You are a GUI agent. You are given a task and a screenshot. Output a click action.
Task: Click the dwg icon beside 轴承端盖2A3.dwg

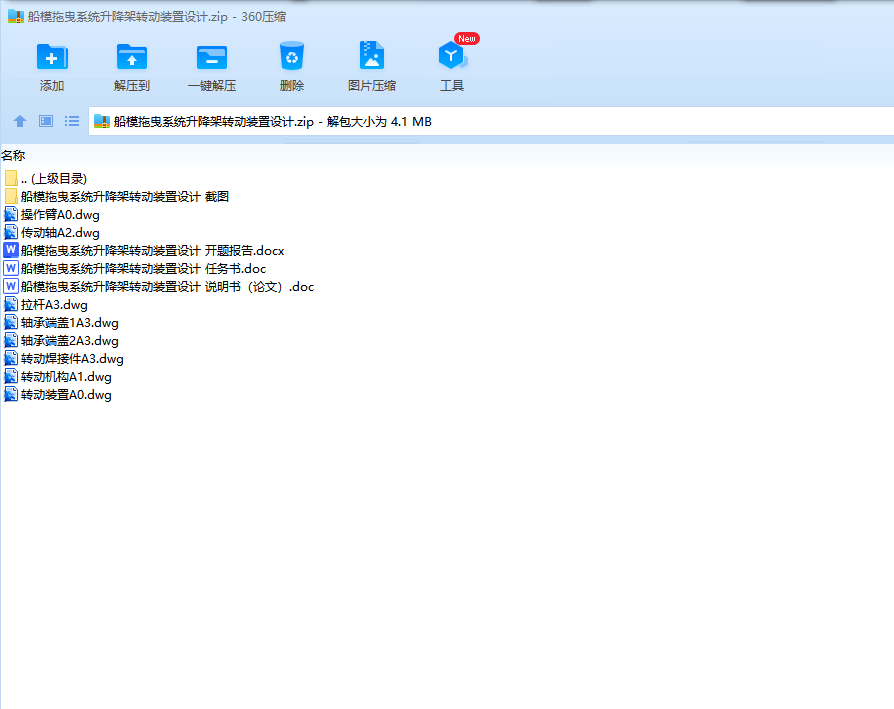coord(11,341)
